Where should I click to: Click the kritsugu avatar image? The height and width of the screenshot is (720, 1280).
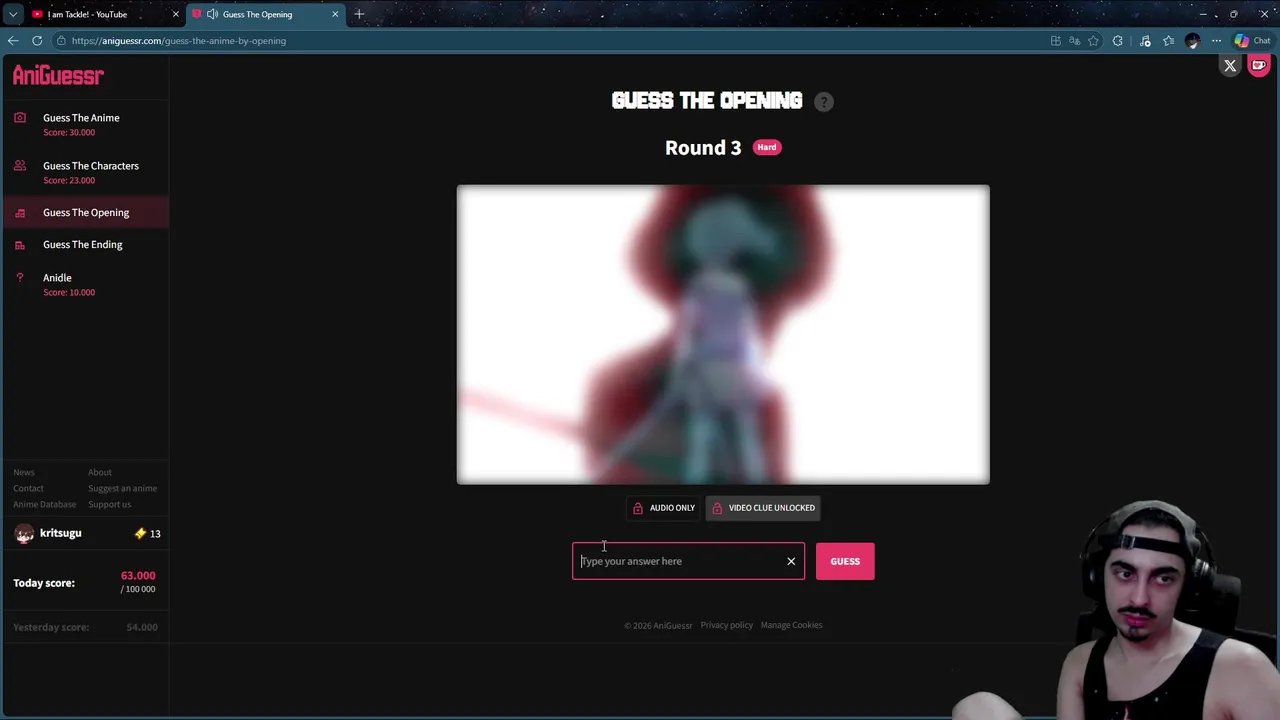point(24,534)
